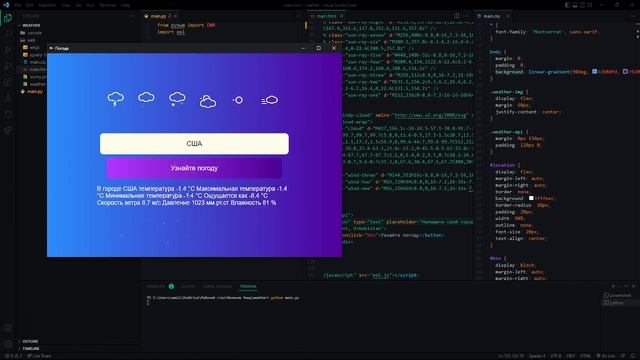Viewport: 640px width, 360px height.
Task: Click the weather result text paragraph
Action: (x=192, y=196)
